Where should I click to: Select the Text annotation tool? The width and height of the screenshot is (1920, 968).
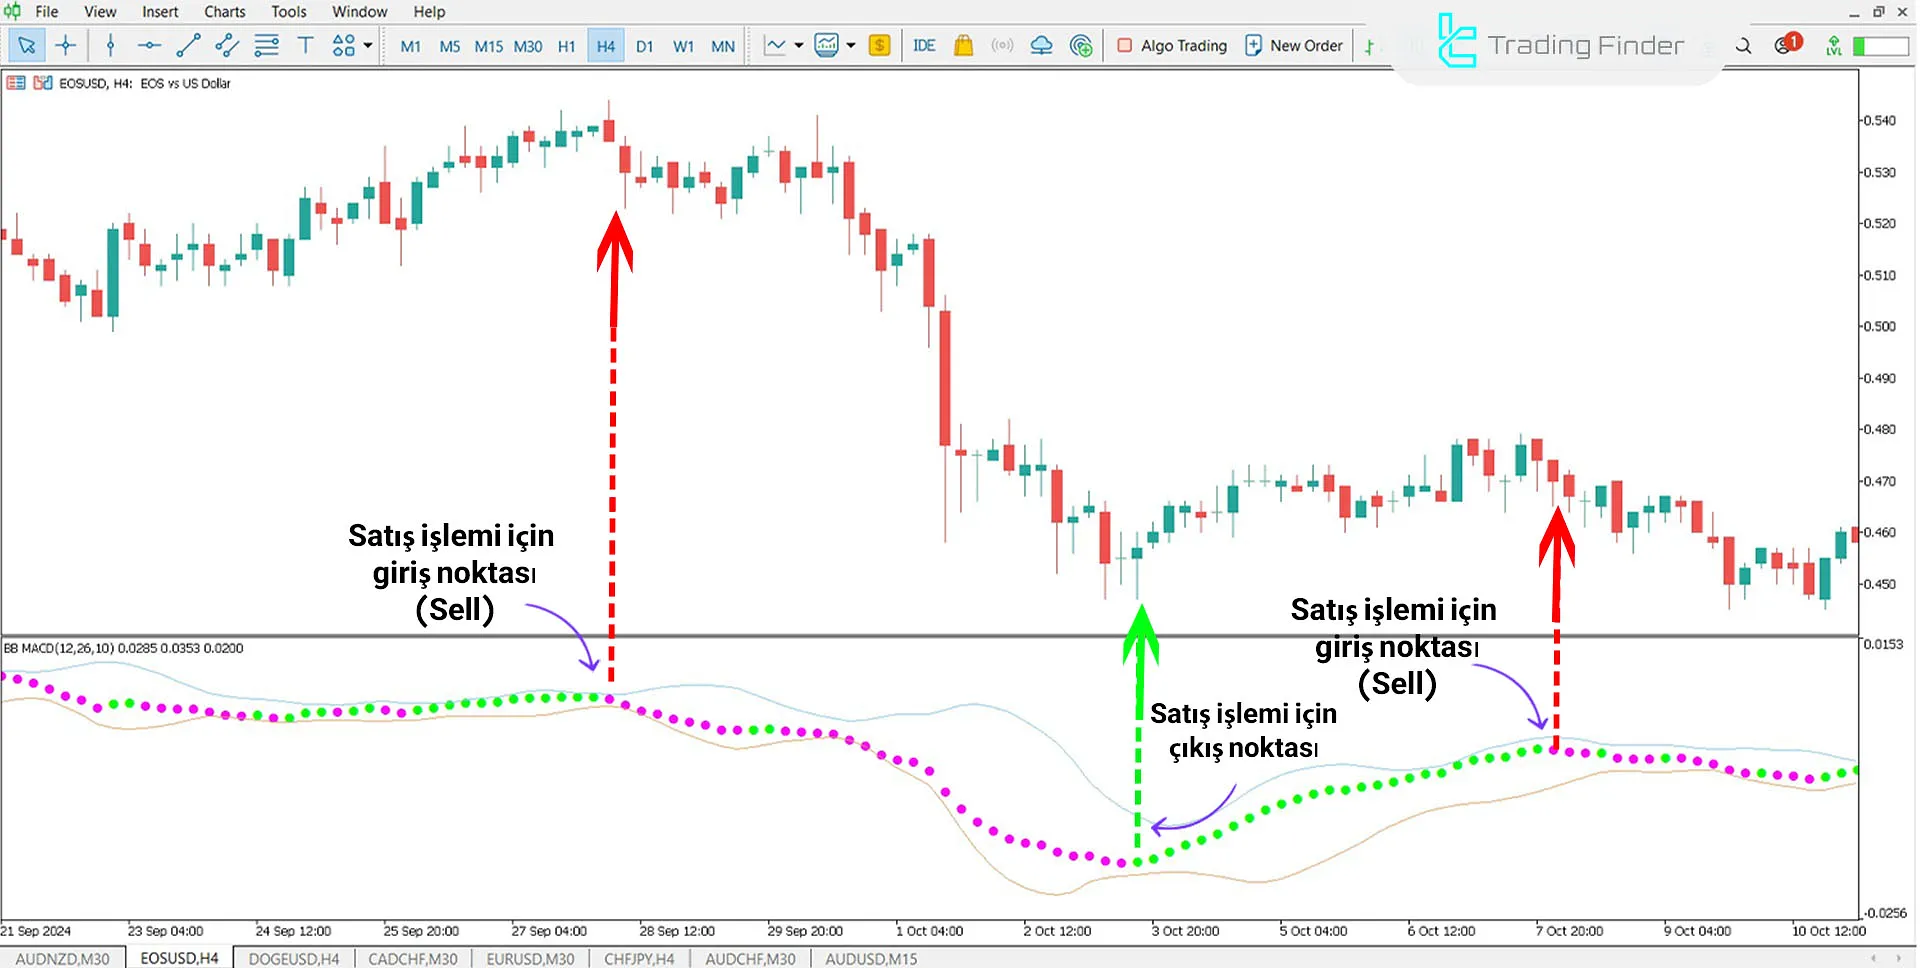click(x=306, y=45)
